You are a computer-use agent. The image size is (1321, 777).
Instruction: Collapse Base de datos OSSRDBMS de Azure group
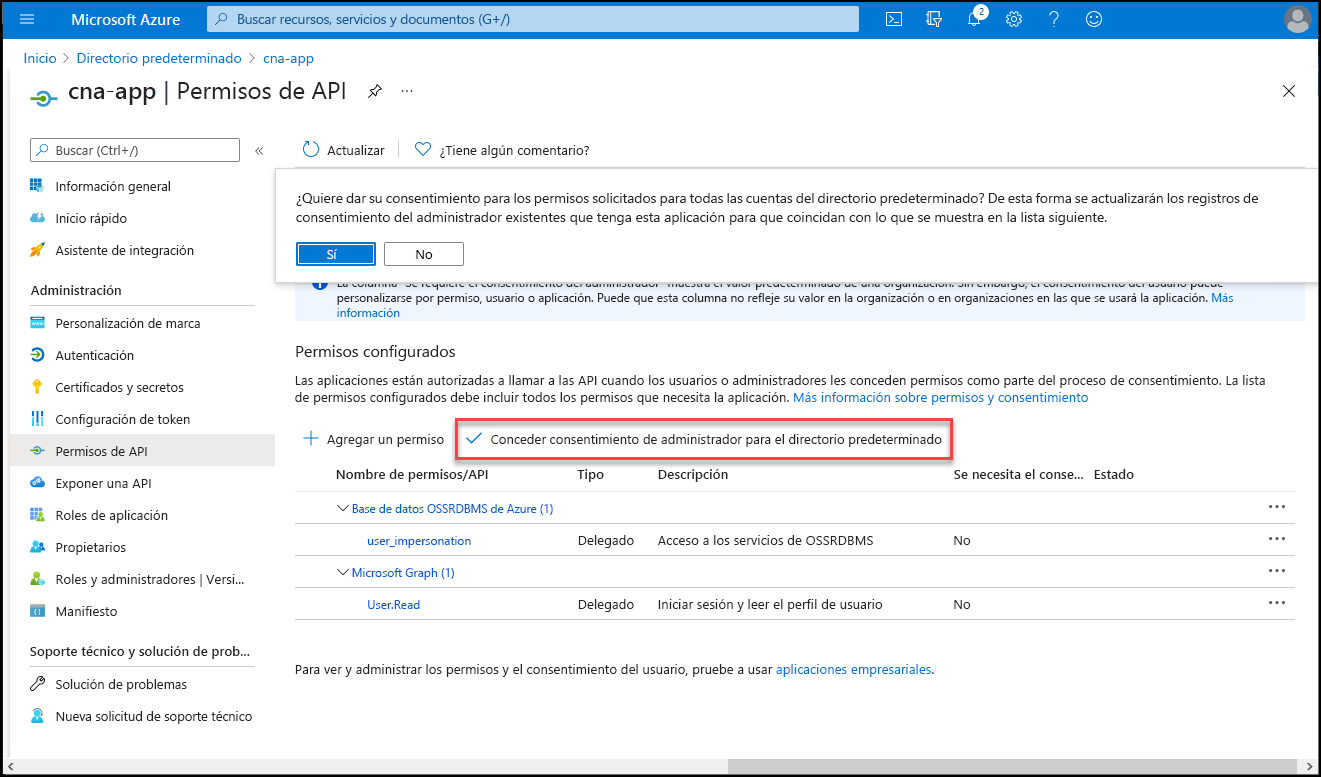(342, 508)
